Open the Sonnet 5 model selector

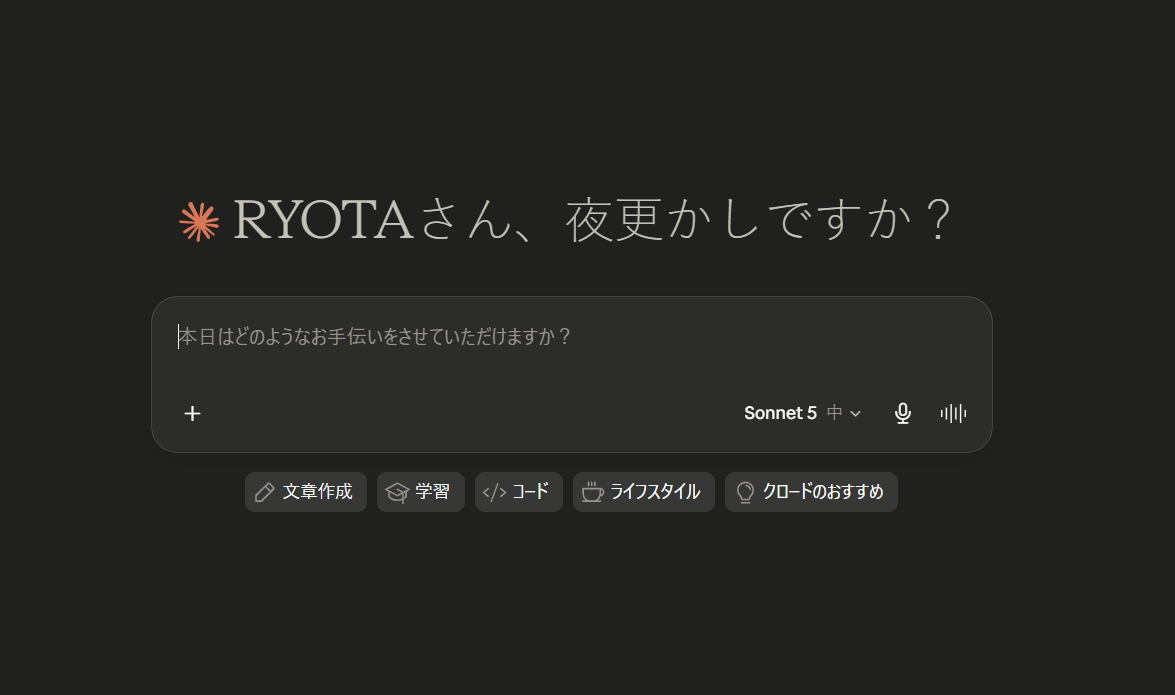pyautogui.click(x=803, y=413)
